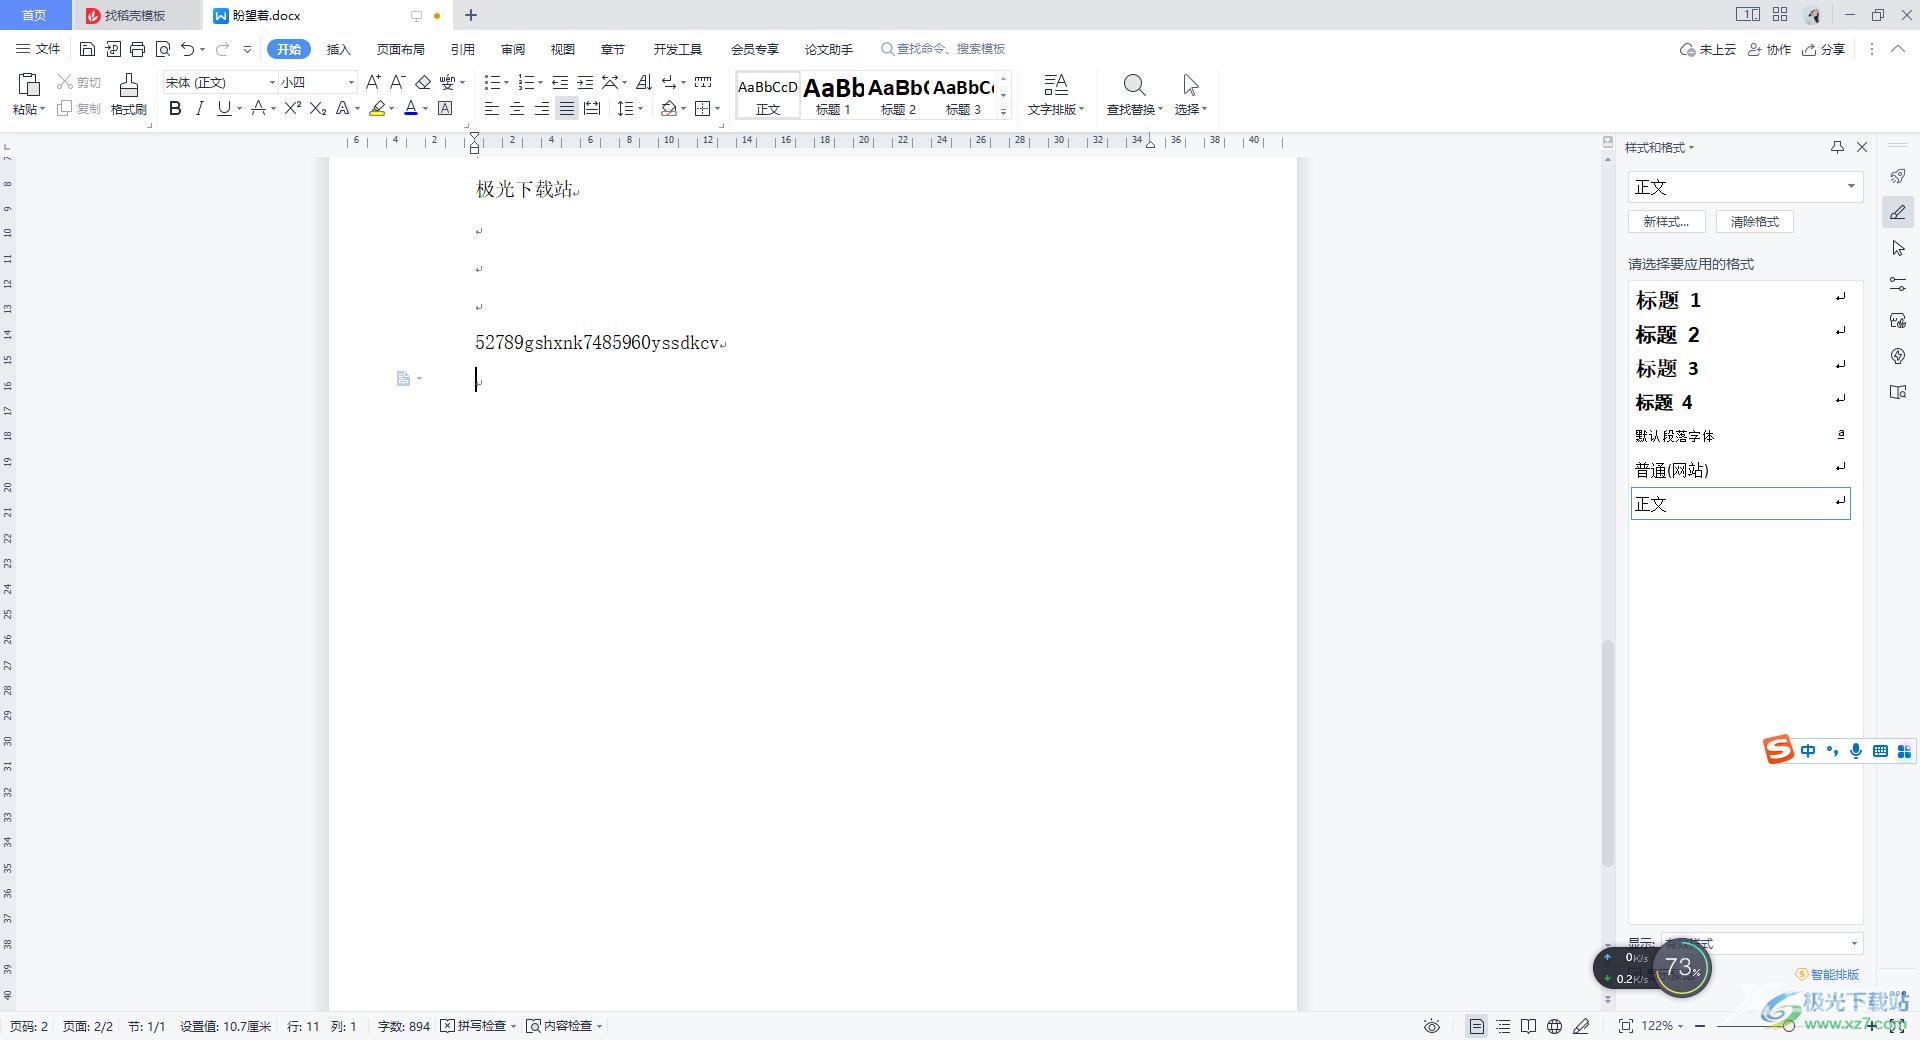Open Find and Replace (查找替换) magnifier
Screen dimensions: 1920x1040
click(1134, 94)
